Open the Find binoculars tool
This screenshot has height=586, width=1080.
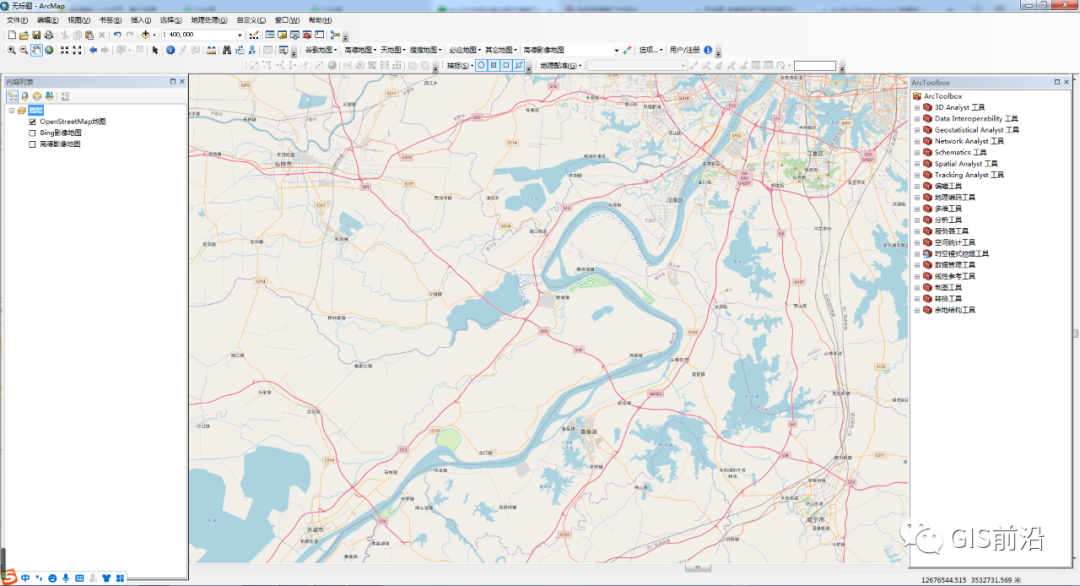tap(227, 50)
